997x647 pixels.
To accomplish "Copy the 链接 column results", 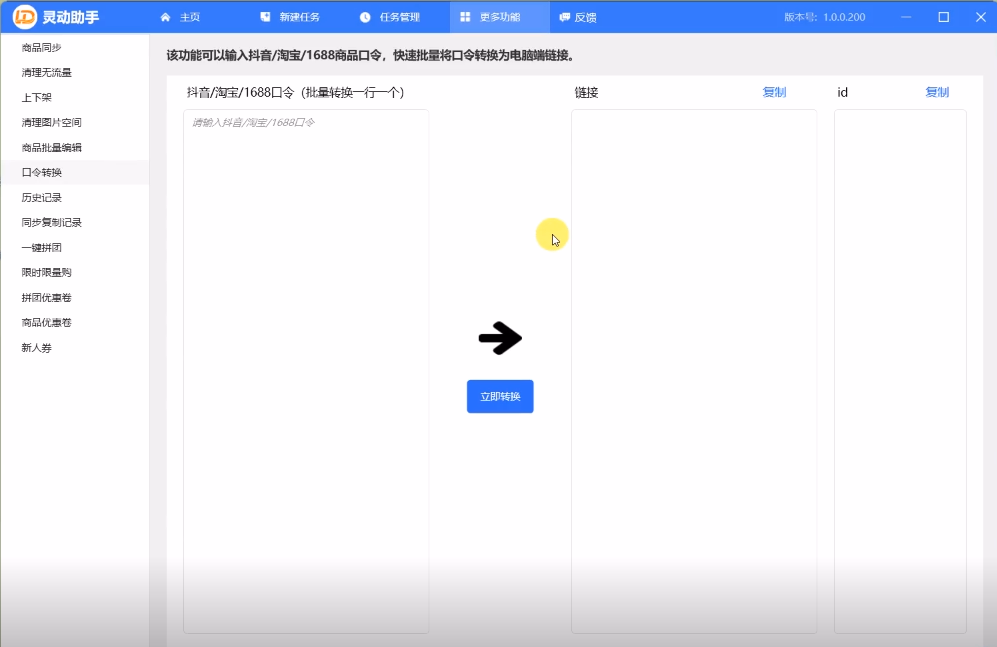I will pos(774,92).
